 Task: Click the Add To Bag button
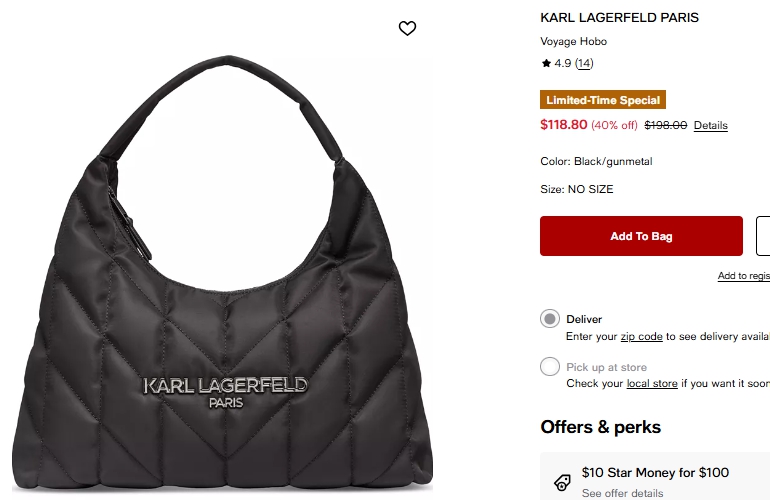click(641, 236)
